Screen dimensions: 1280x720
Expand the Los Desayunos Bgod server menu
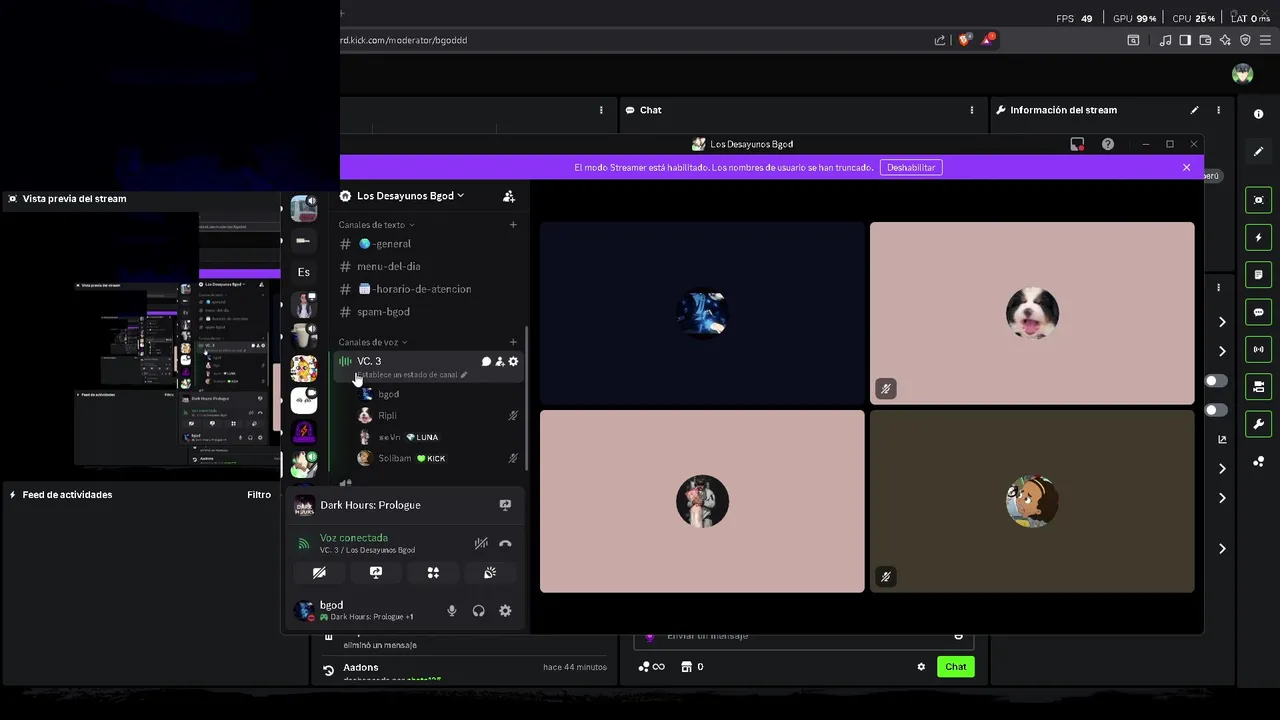coord(410,196)
